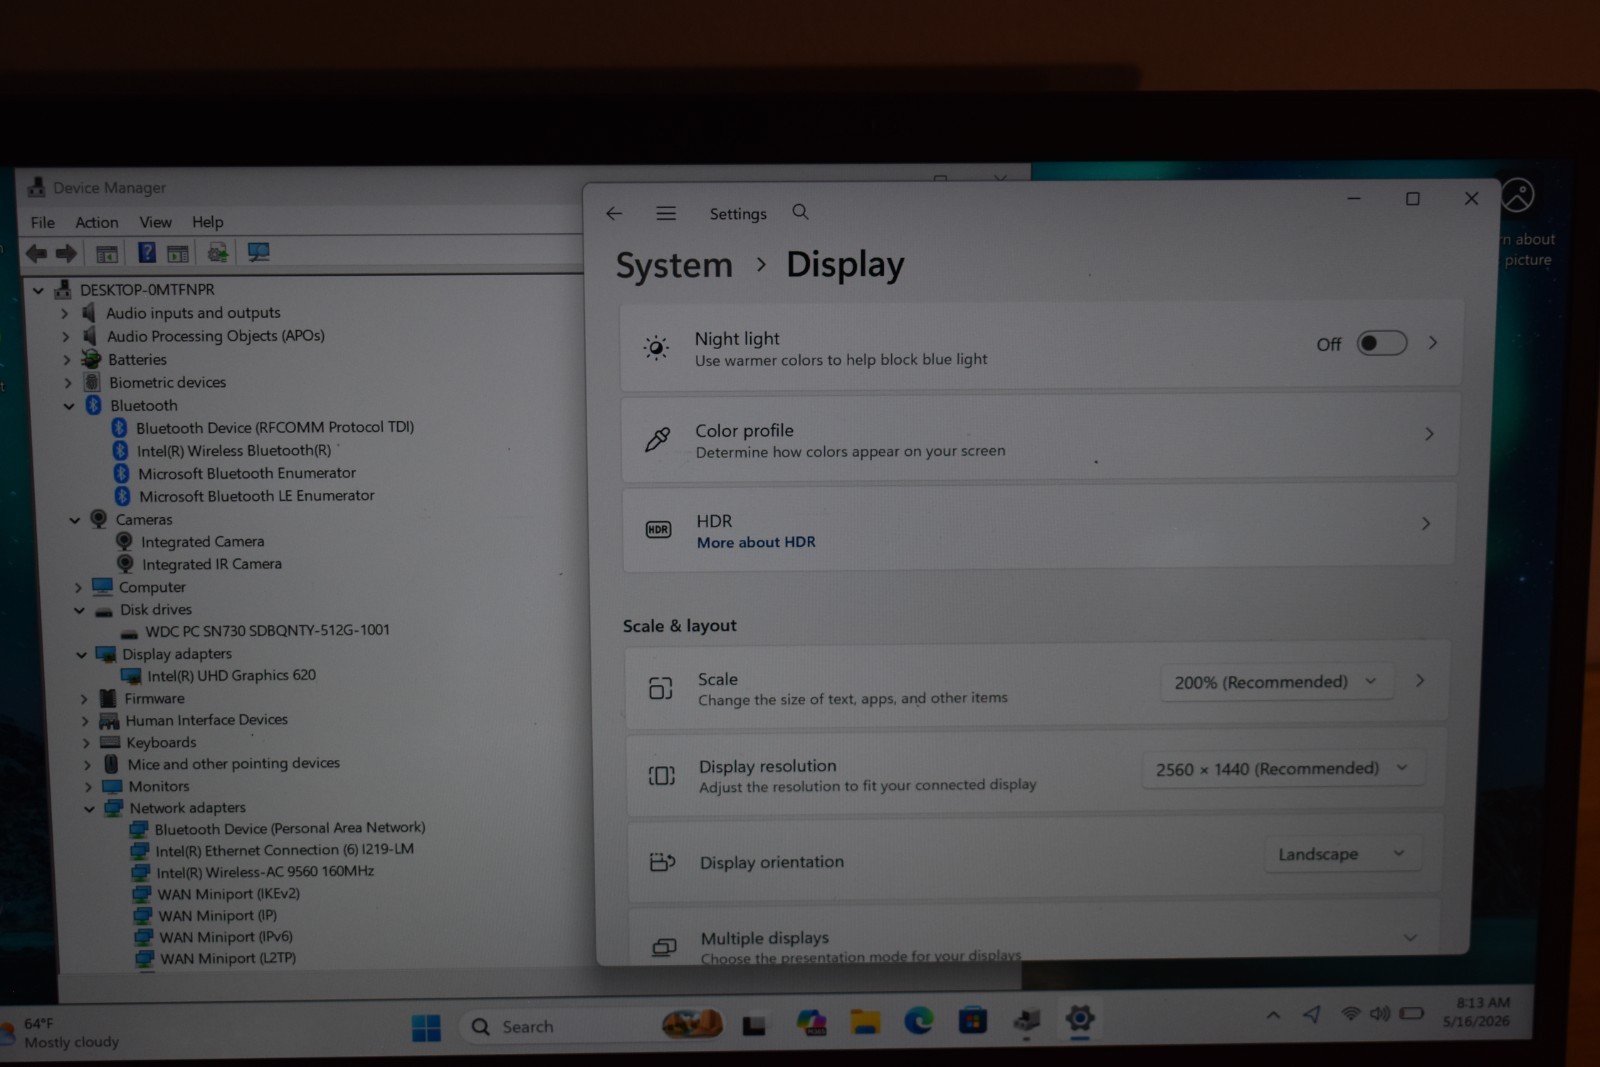Open Microsoft Store from the taskbar
This screenshot has height=1067, width=1600.
coord(972,1021)
